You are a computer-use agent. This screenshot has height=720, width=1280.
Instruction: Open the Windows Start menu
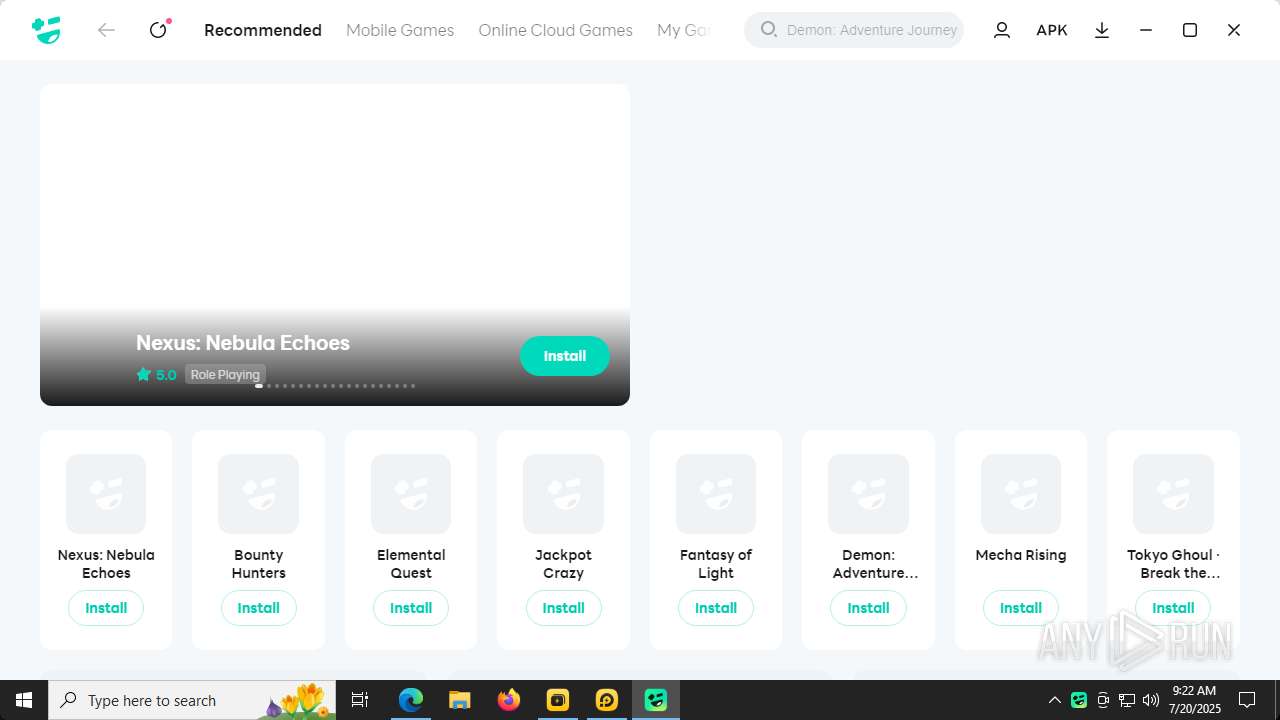[24, 700]
